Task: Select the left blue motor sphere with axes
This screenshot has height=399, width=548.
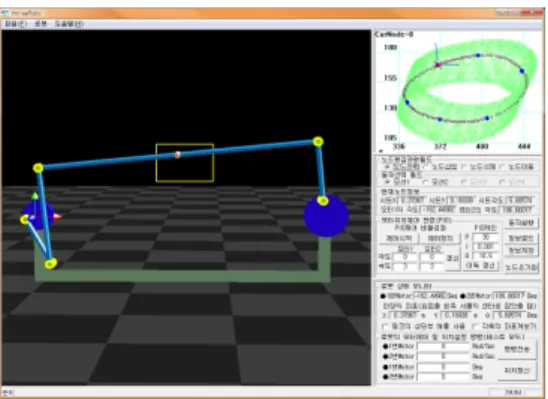Action: click(x=38, y=216)
